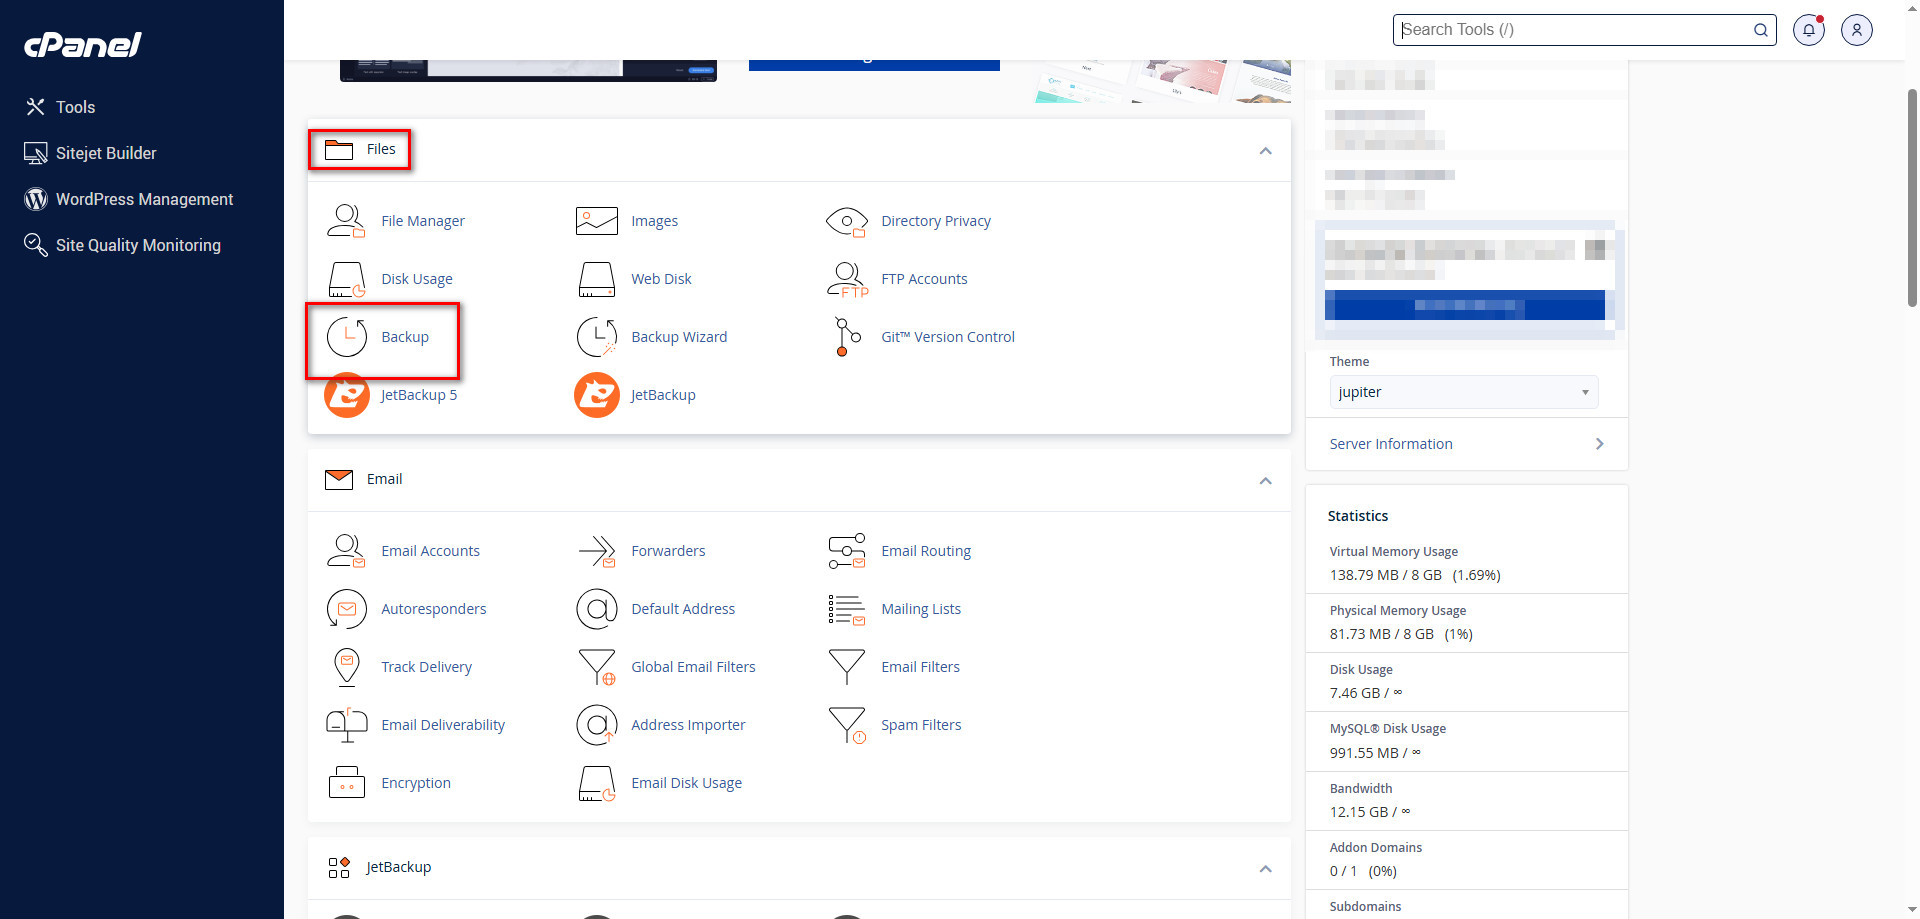Open the user account menu
This screenshot has width=1920, height=919.
tap(1857, 29)
